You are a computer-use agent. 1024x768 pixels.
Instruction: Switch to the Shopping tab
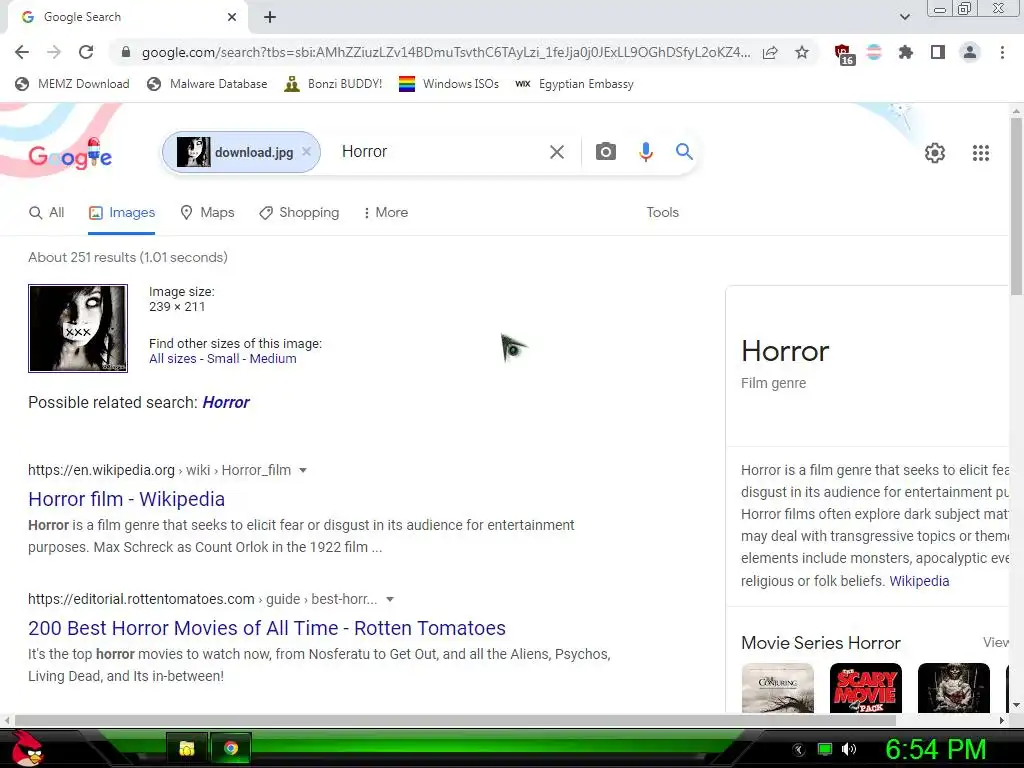pos(299,212)
